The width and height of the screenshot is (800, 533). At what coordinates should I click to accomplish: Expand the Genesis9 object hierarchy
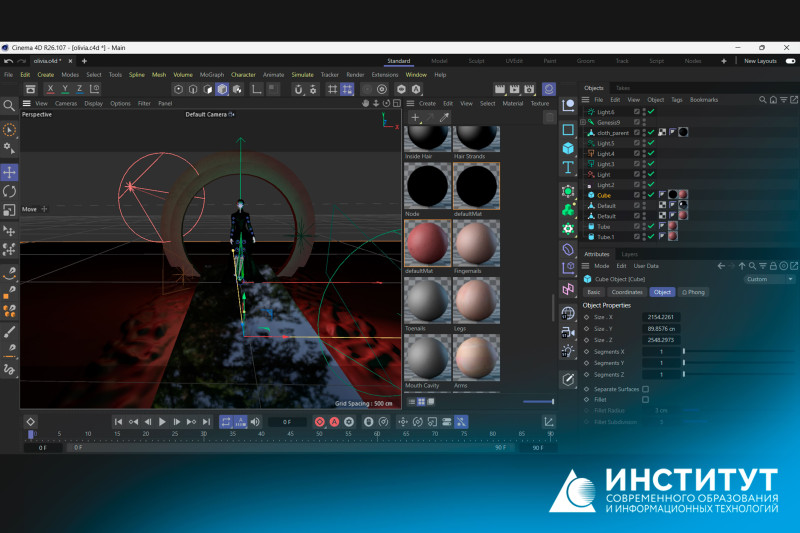583,122
